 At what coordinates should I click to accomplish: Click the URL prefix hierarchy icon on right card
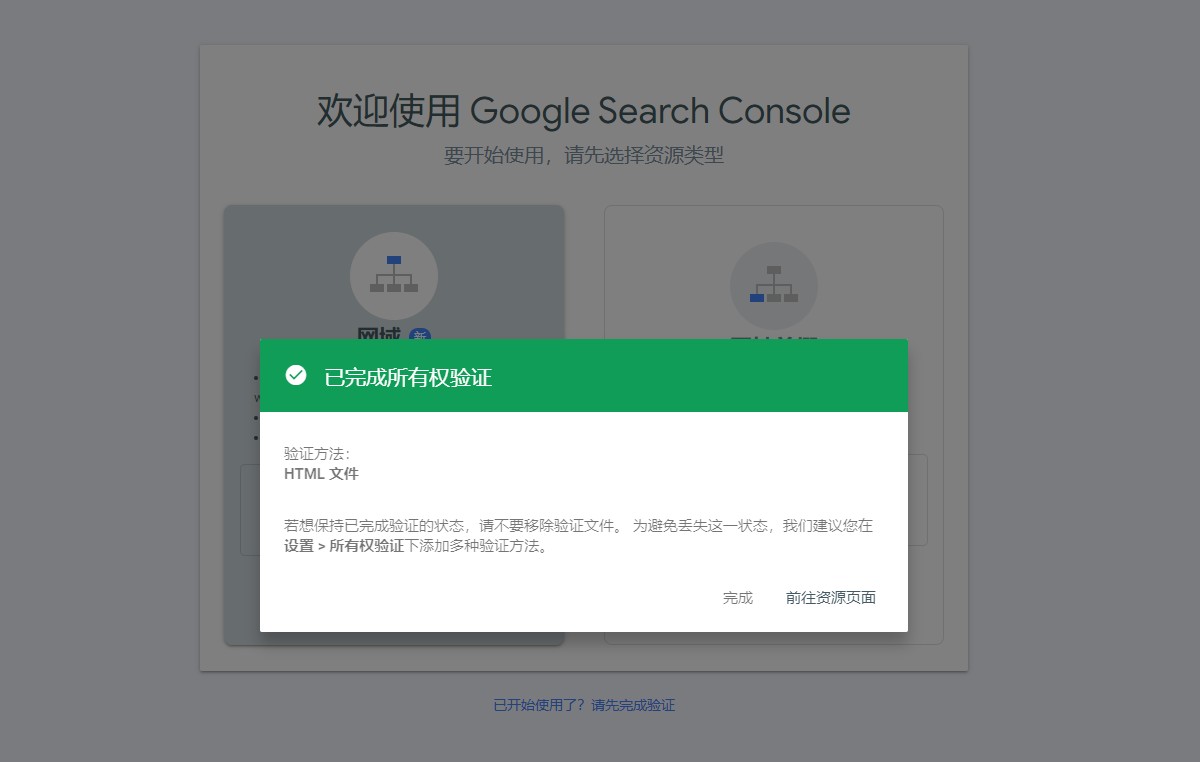pos(774,285)
